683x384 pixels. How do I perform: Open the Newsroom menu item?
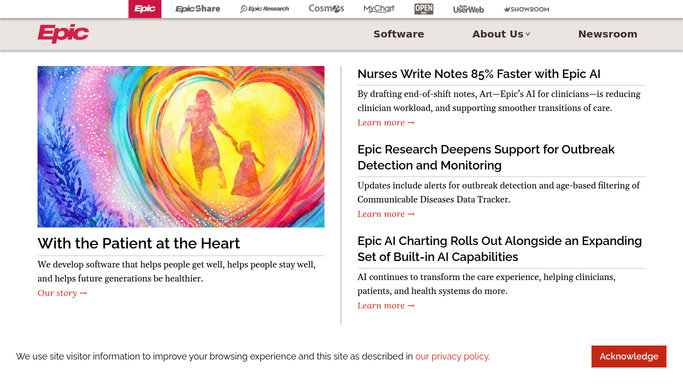(608, 34)
